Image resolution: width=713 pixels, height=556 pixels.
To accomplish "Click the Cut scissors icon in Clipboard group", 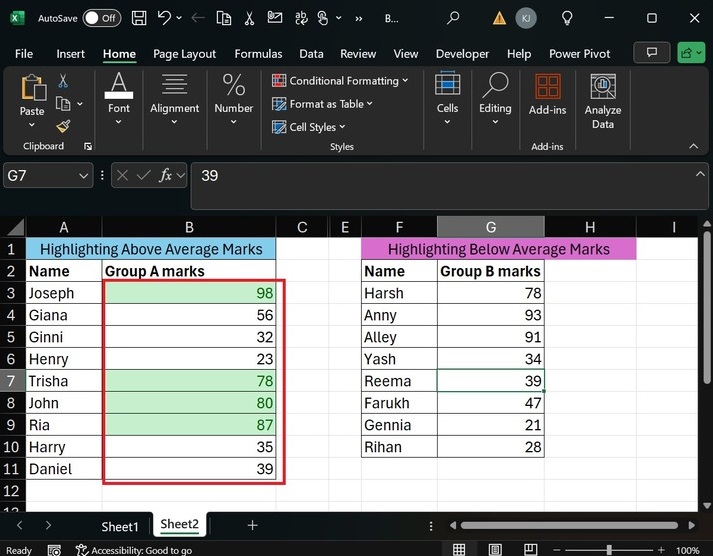I will pyautogui.click(x=63, y=81).
